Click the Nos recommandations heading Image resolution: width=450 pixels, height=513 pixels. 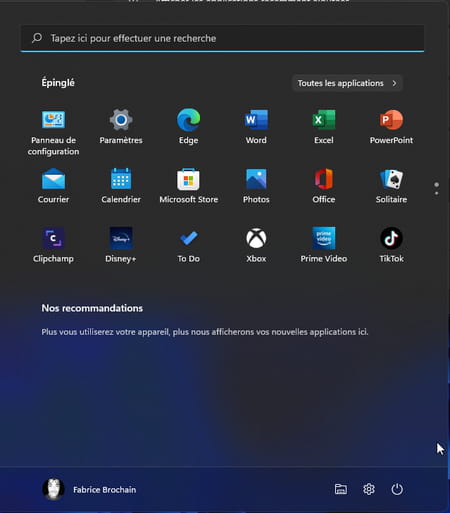[x=92, y=308]
